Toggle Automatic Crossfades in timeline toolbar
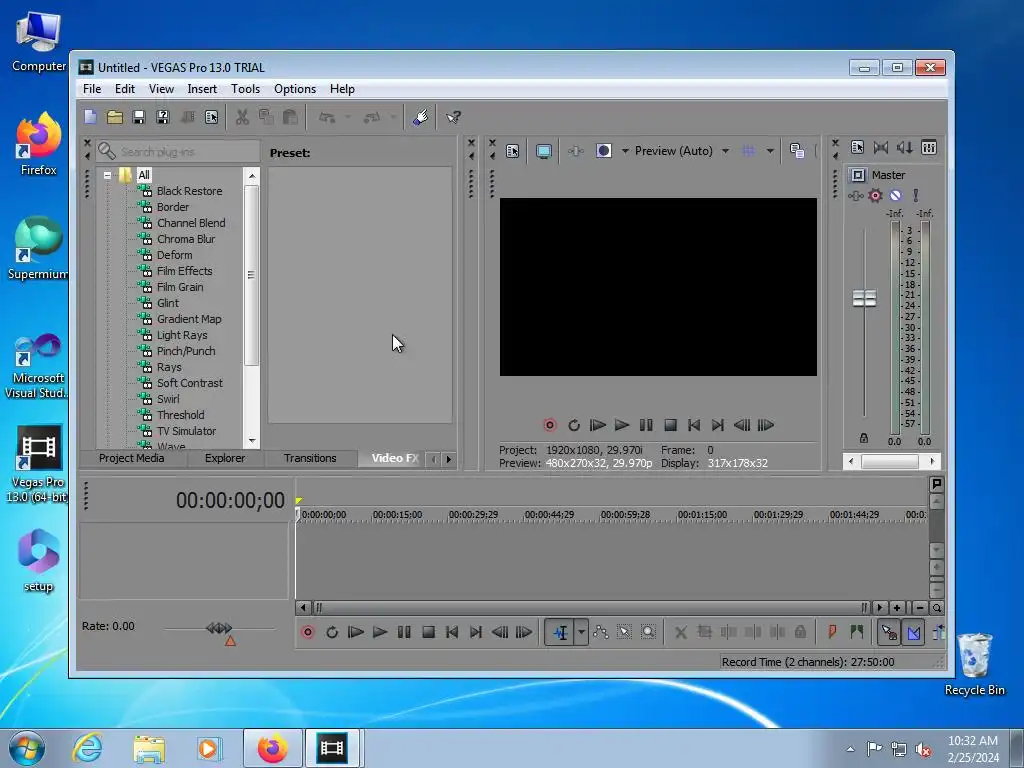Image resolution: width=1024 pixels, height=768 pixels. (x=914, y=632)
